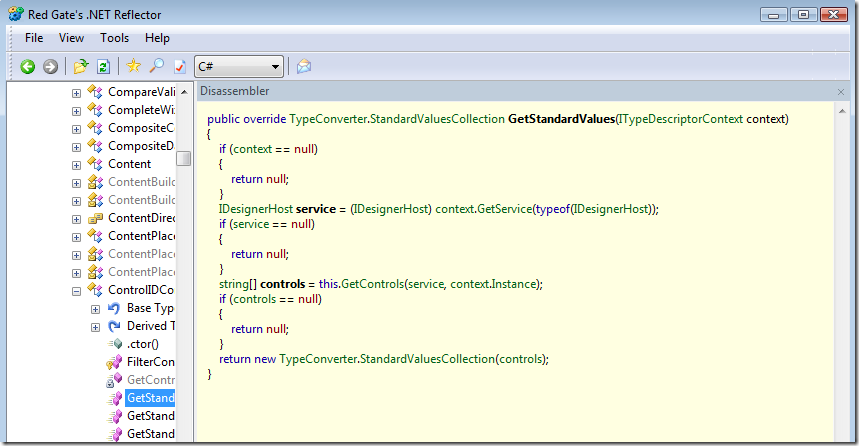Close the Disassembler pane

tap(841, 92)
